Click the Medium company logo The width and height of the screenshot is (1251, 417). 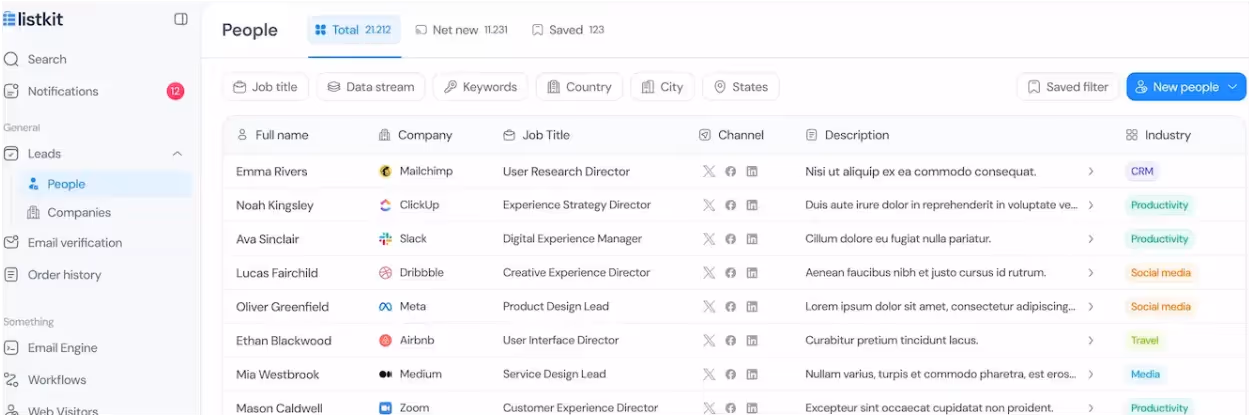(386, 374)
